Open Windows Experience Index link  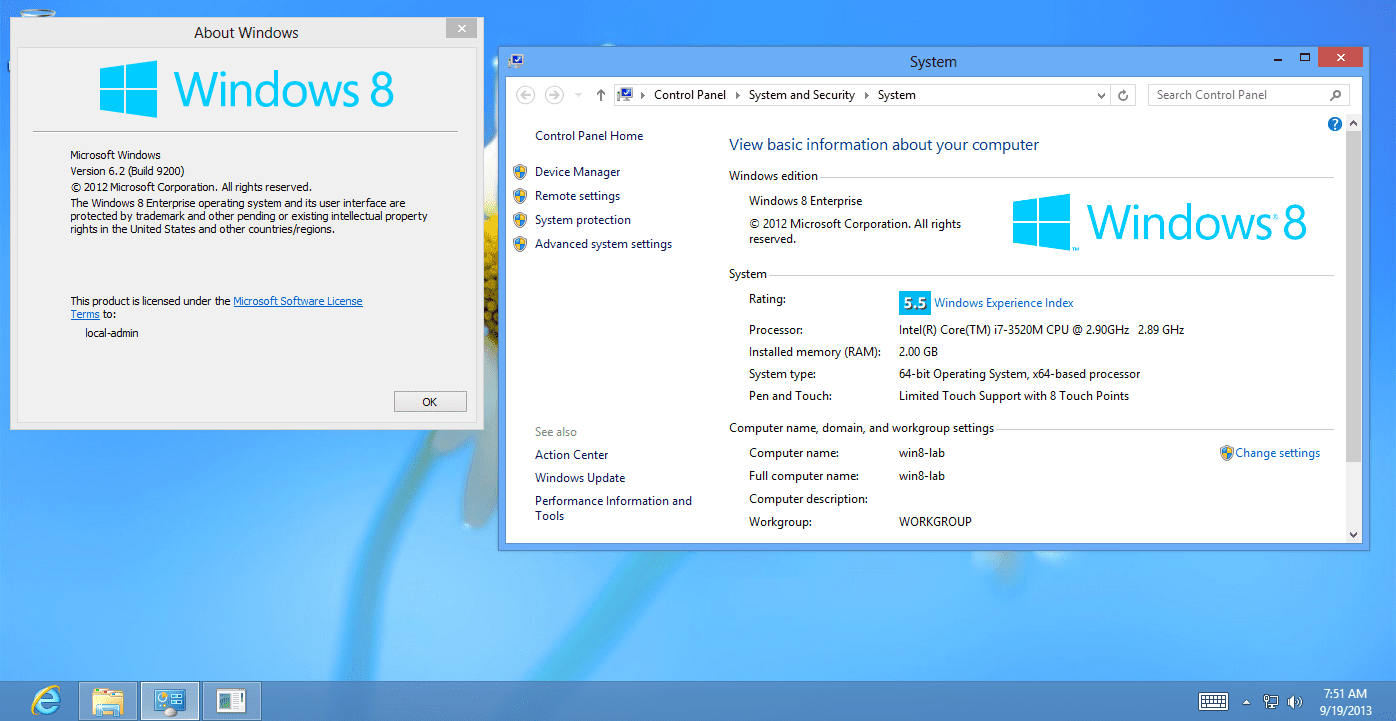(1004, 303)
